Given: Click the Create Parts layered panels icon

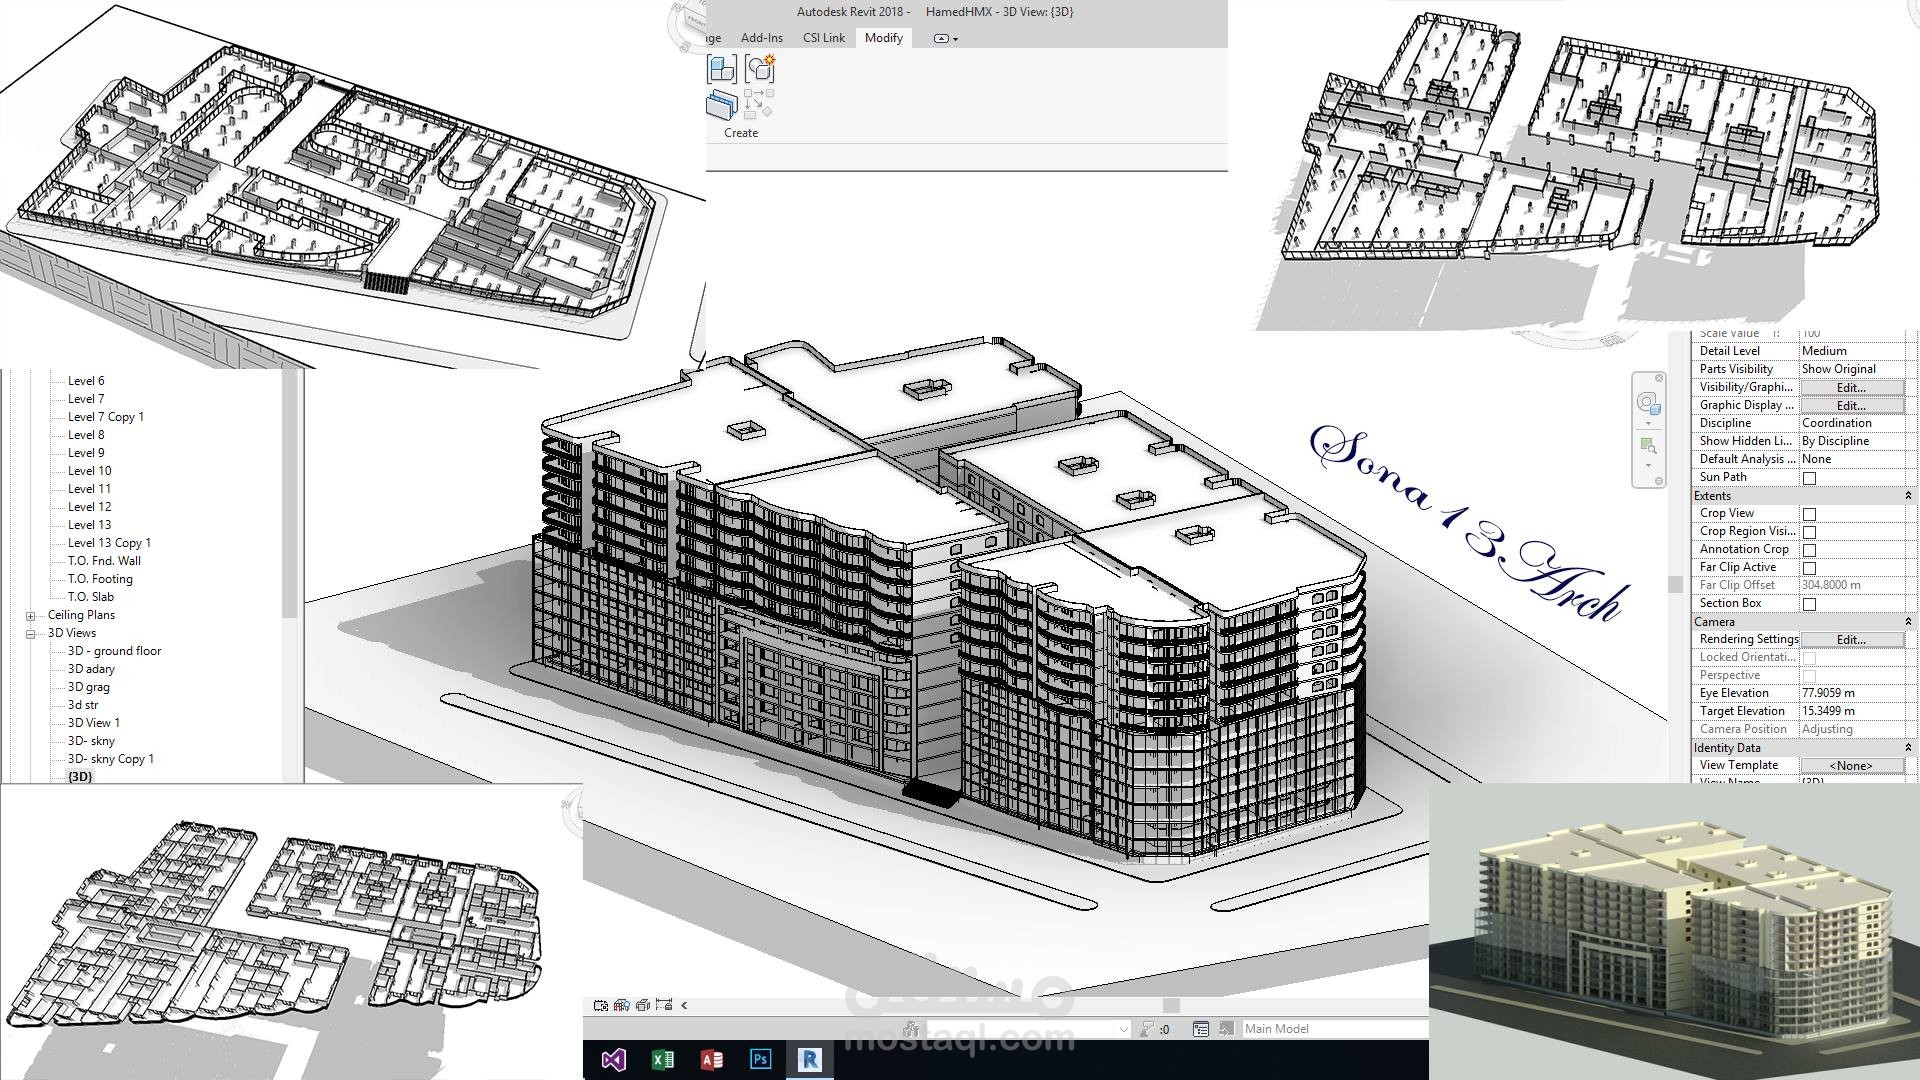Looking at the screenshot, I should 721,105.
